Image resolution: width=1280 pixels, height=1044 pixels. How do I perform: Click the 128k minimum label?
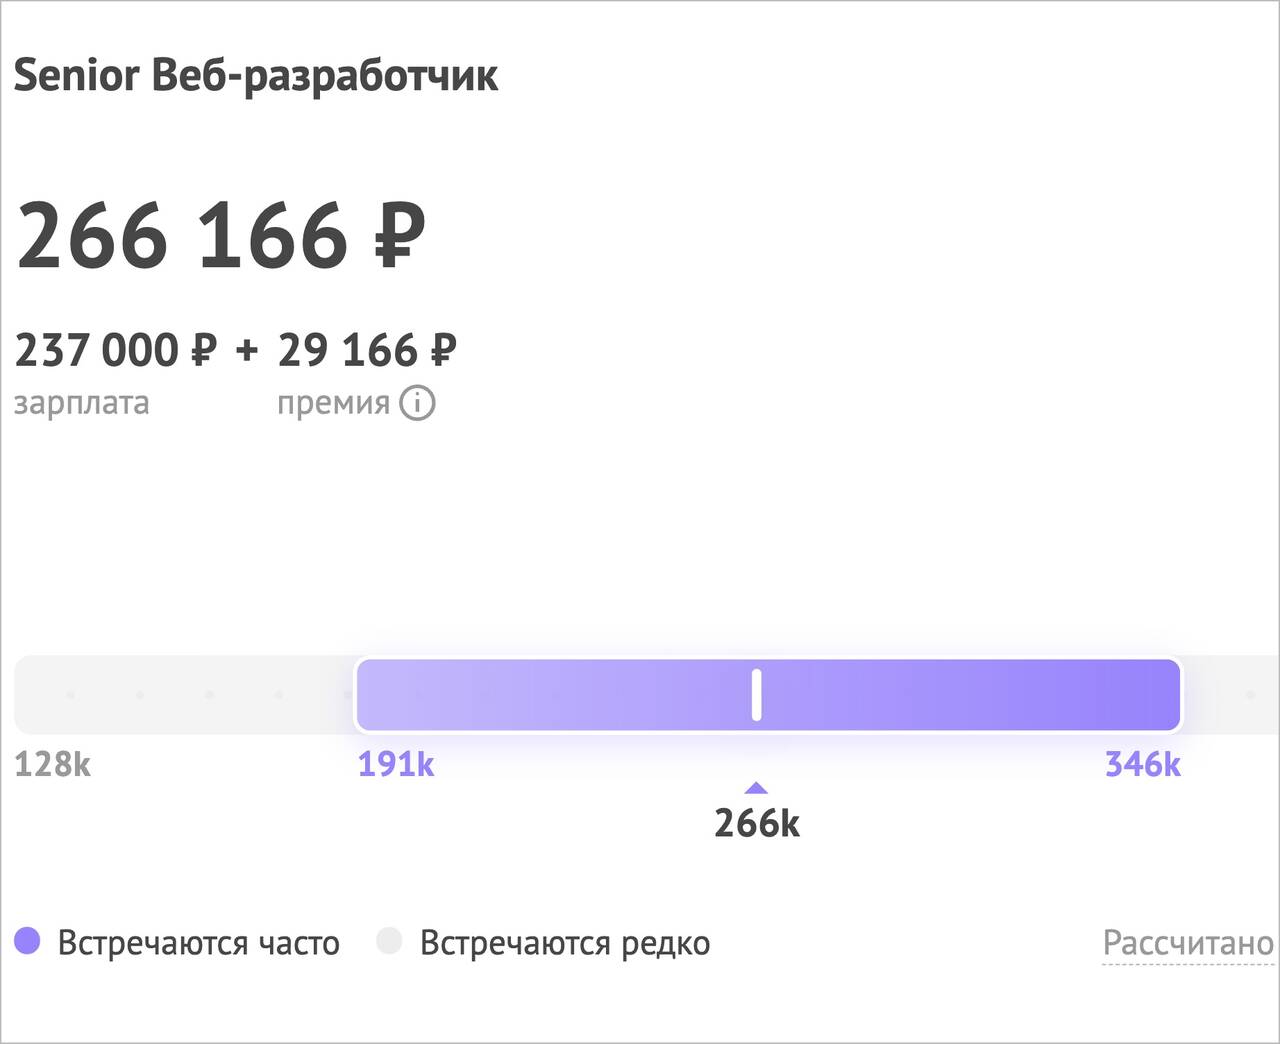click(x=52, y=765)
